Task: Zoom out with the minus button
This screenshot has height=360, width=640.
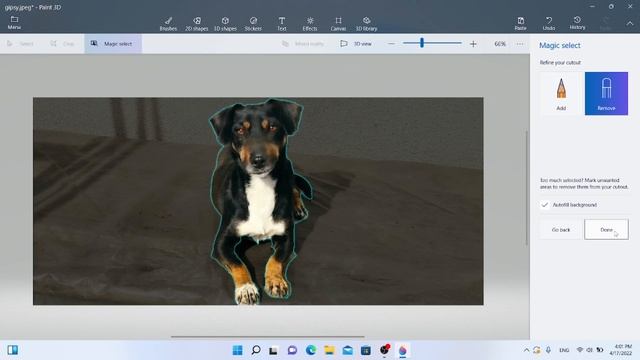Action: (391, 44)
